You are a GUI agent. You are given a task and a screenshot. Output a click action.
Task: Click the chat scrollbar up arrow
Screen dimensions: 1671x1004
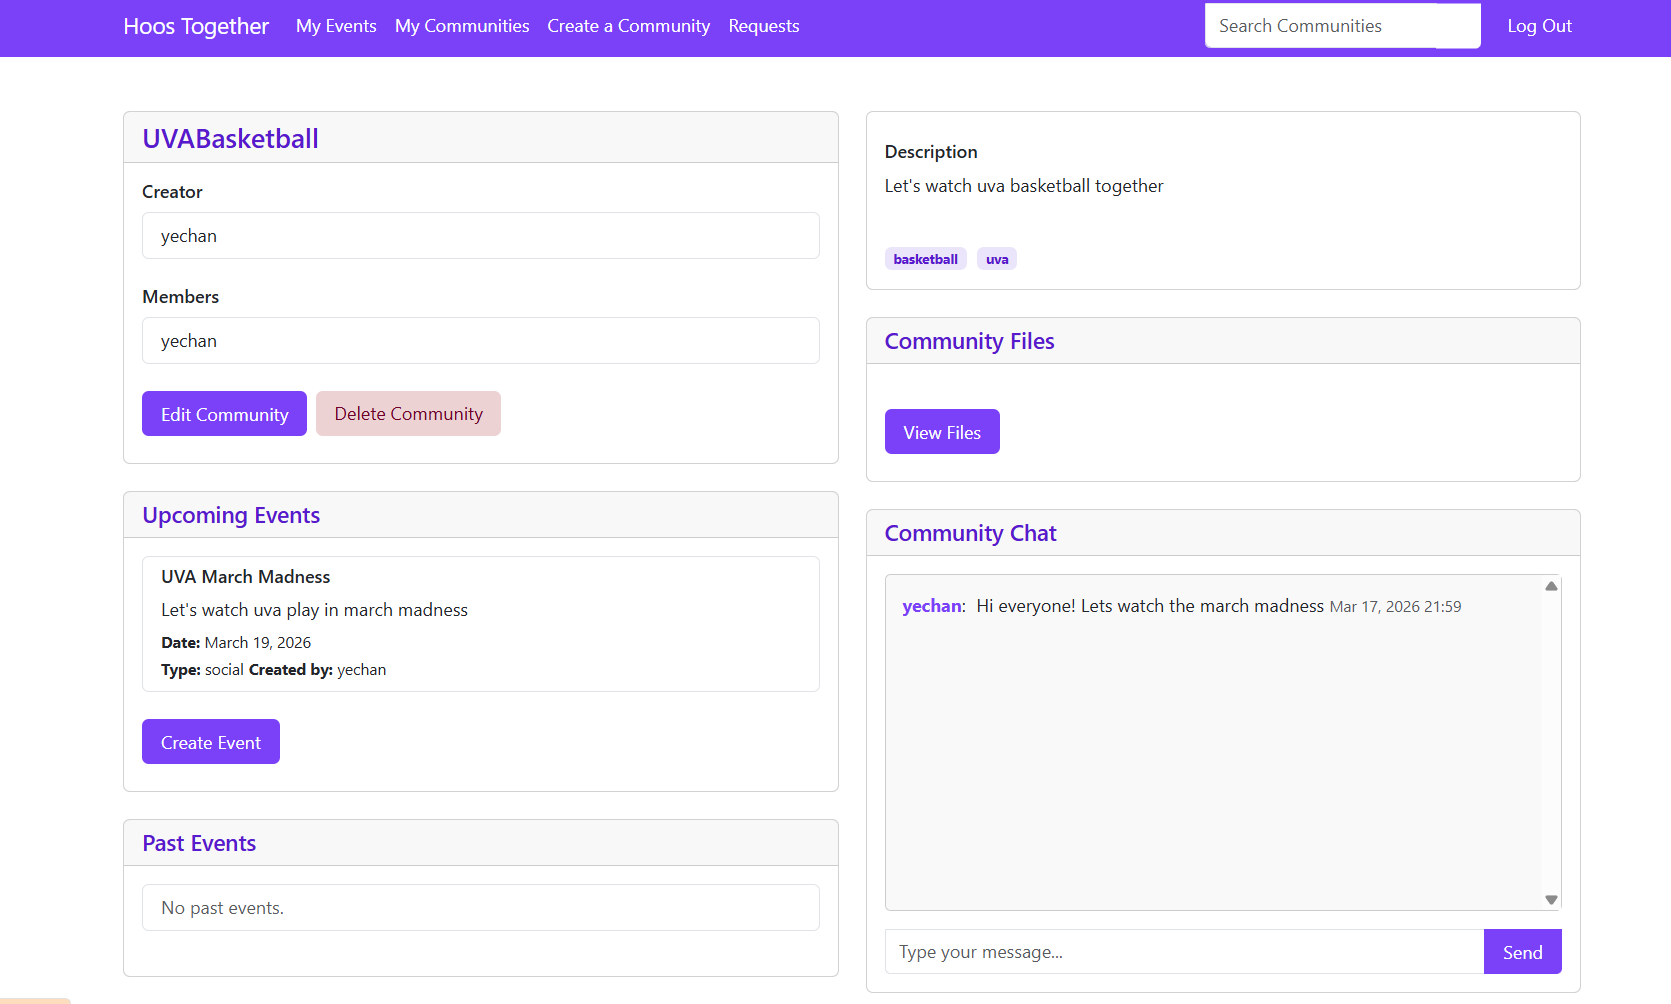(x=1551, y=585)
